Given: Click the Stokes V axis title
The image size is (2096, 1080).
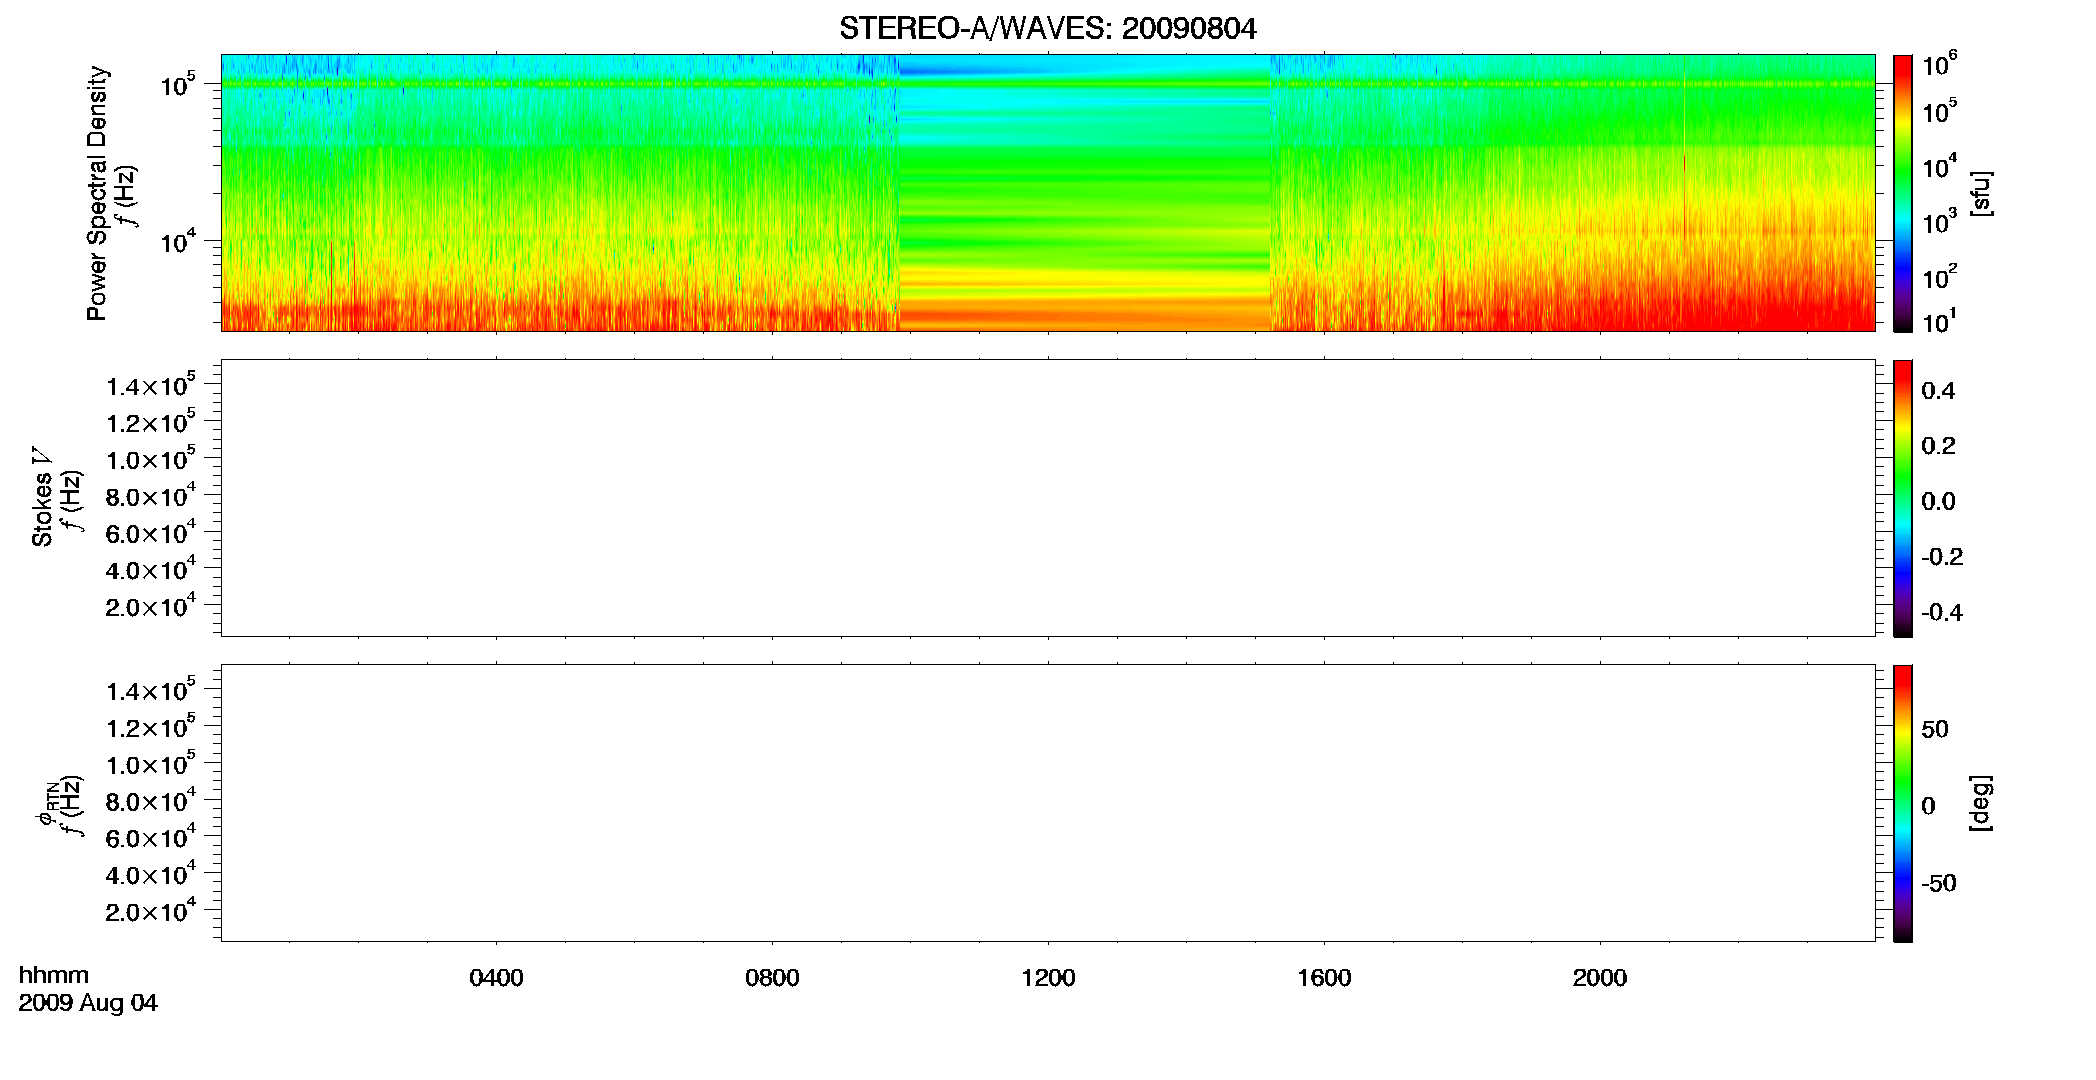Looking at the screenshot, I should click(x=42, y=496).
